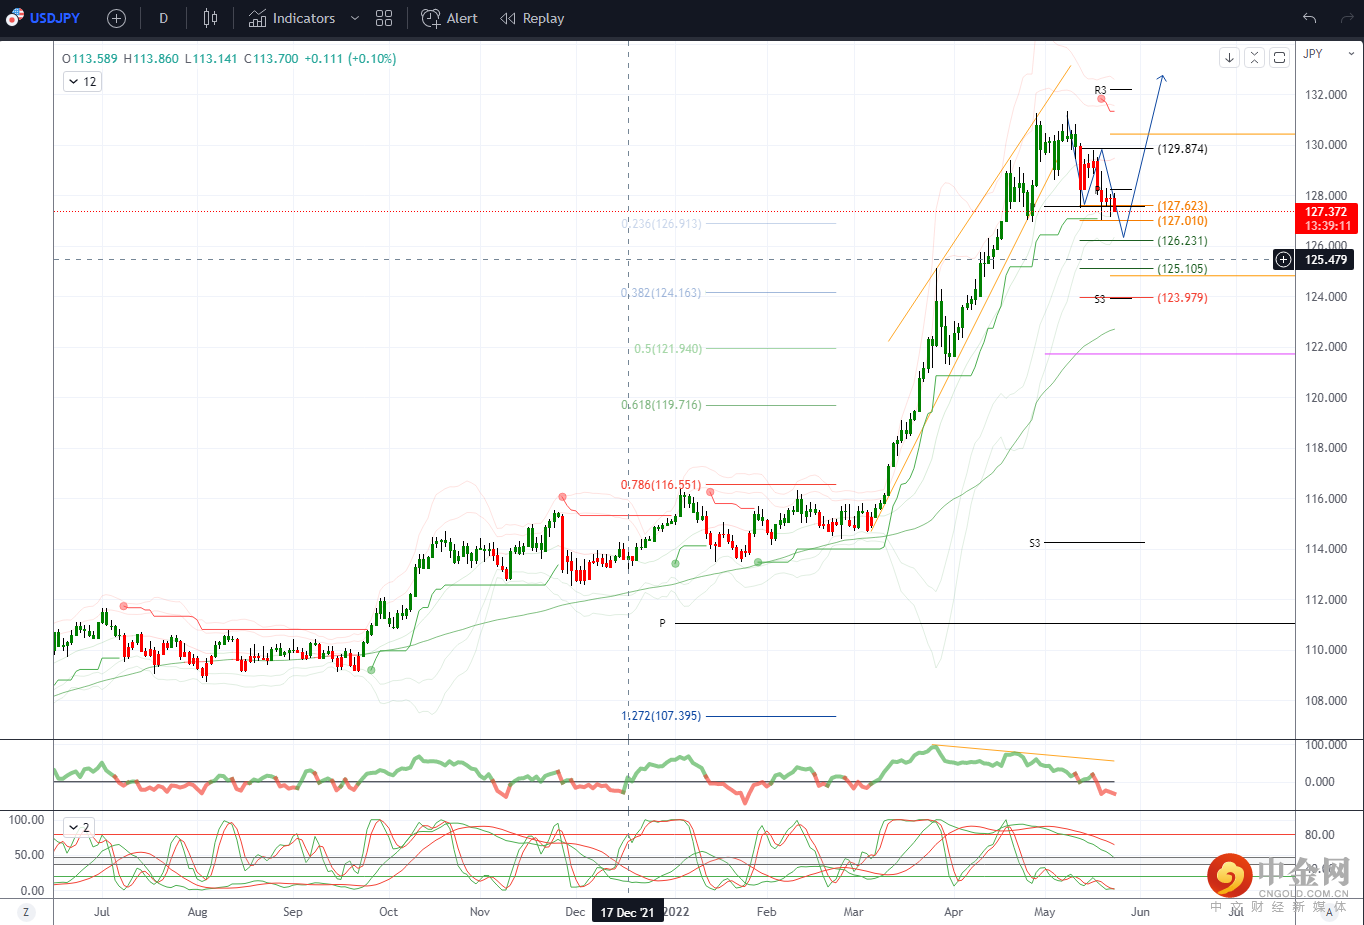Image resolution: width=1364 pixels, height=925 pixels.
Task: Start bar Replay mode
Action: point(532,18)
